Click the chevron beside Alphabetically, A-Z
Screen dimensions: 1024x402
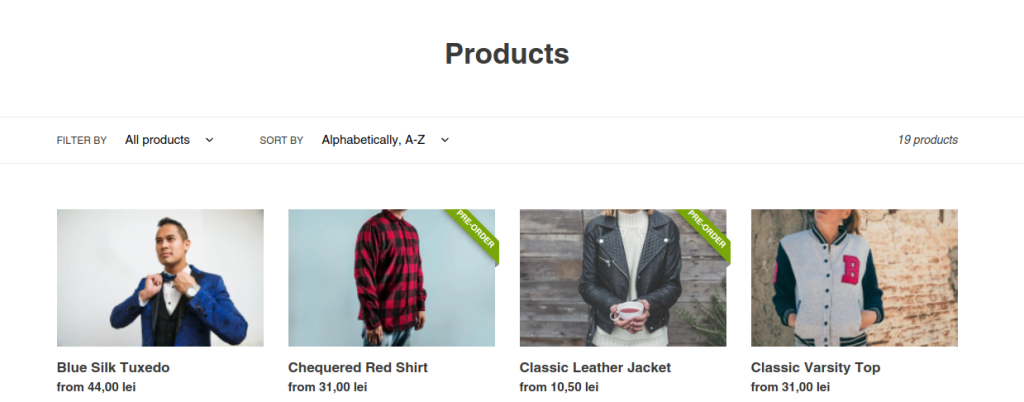(445, 140)
